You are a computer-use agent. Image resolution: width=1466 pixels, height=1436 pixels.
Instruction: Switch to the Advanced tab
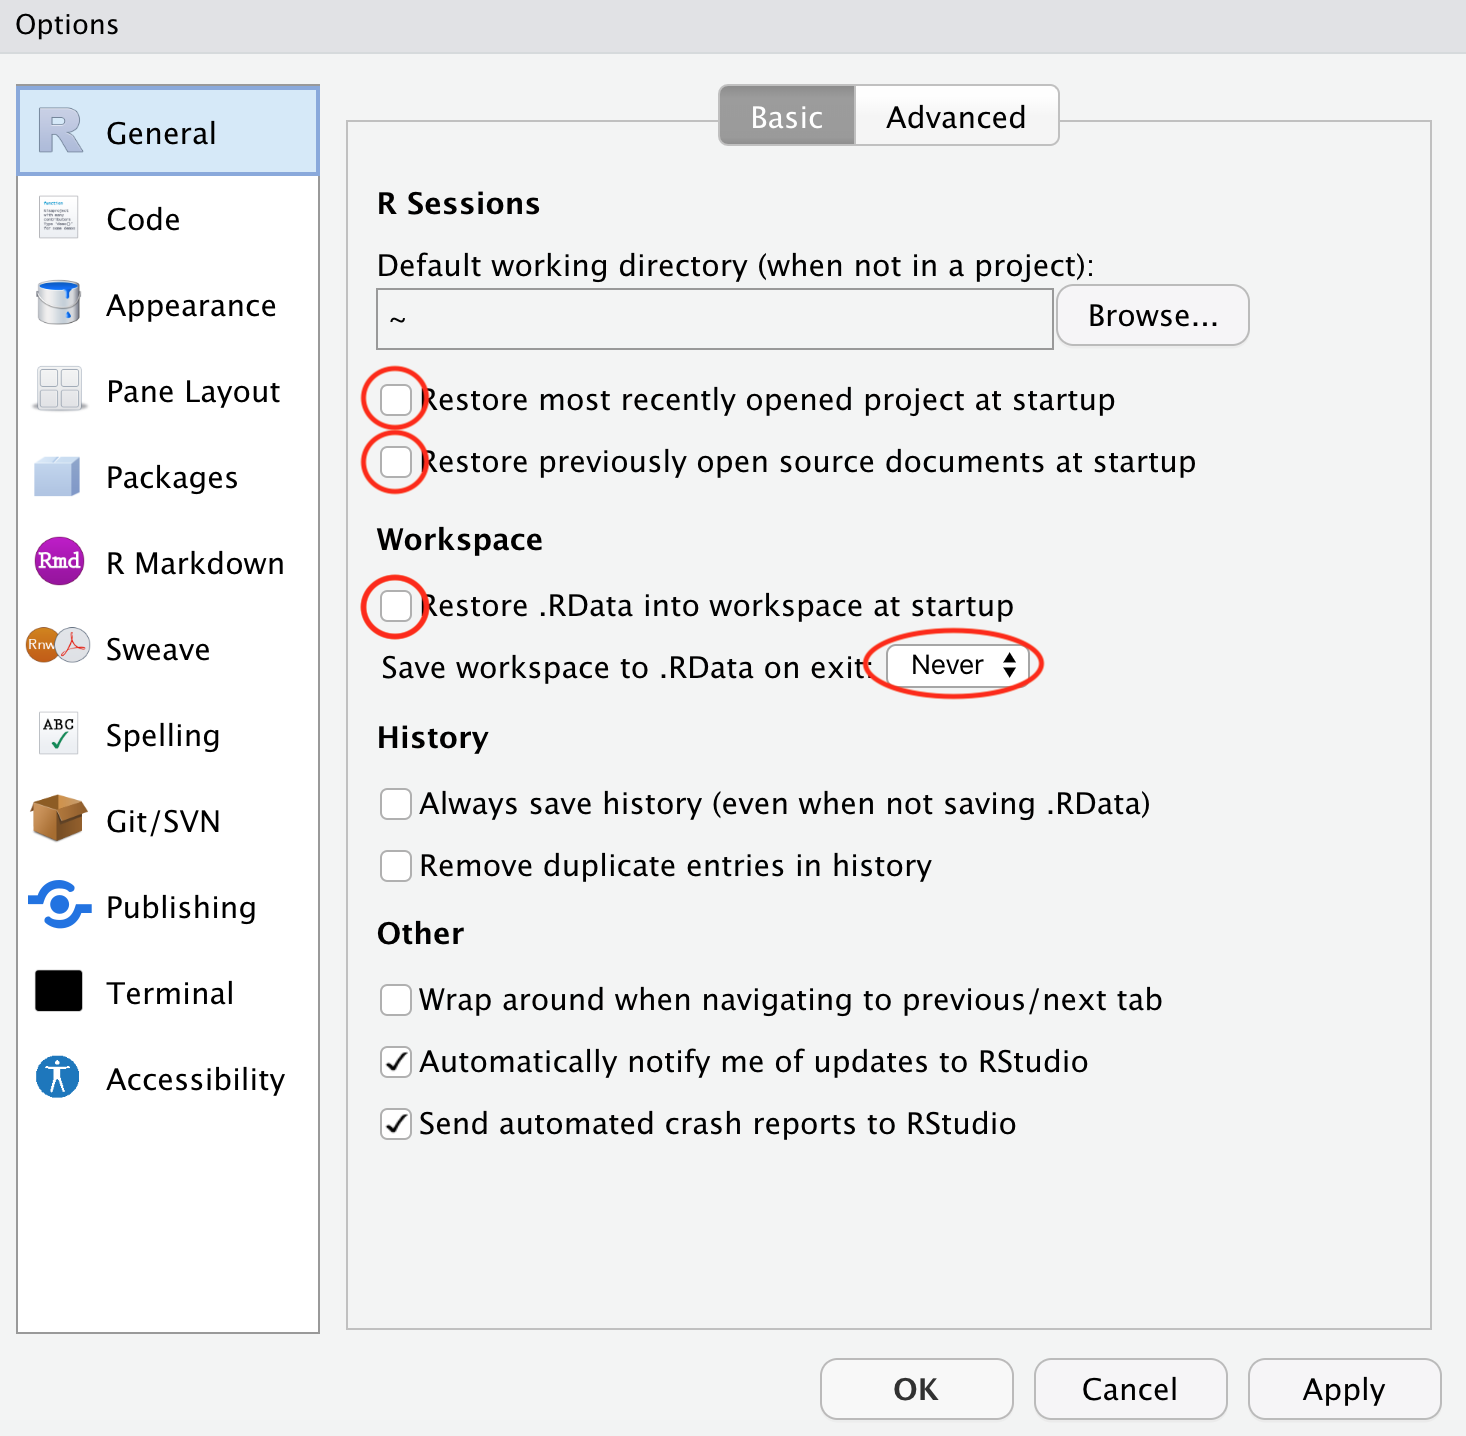(x=956, y=117)
